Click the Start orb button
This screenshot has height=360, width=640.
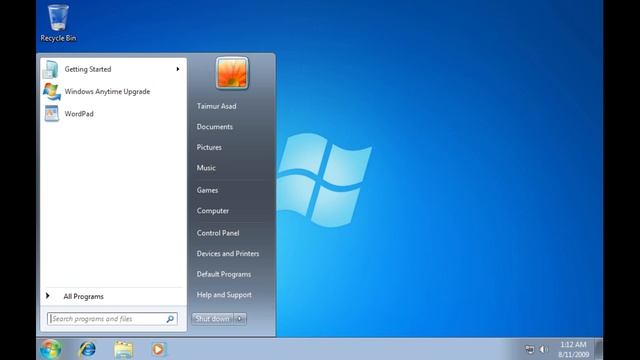point(51,349)
